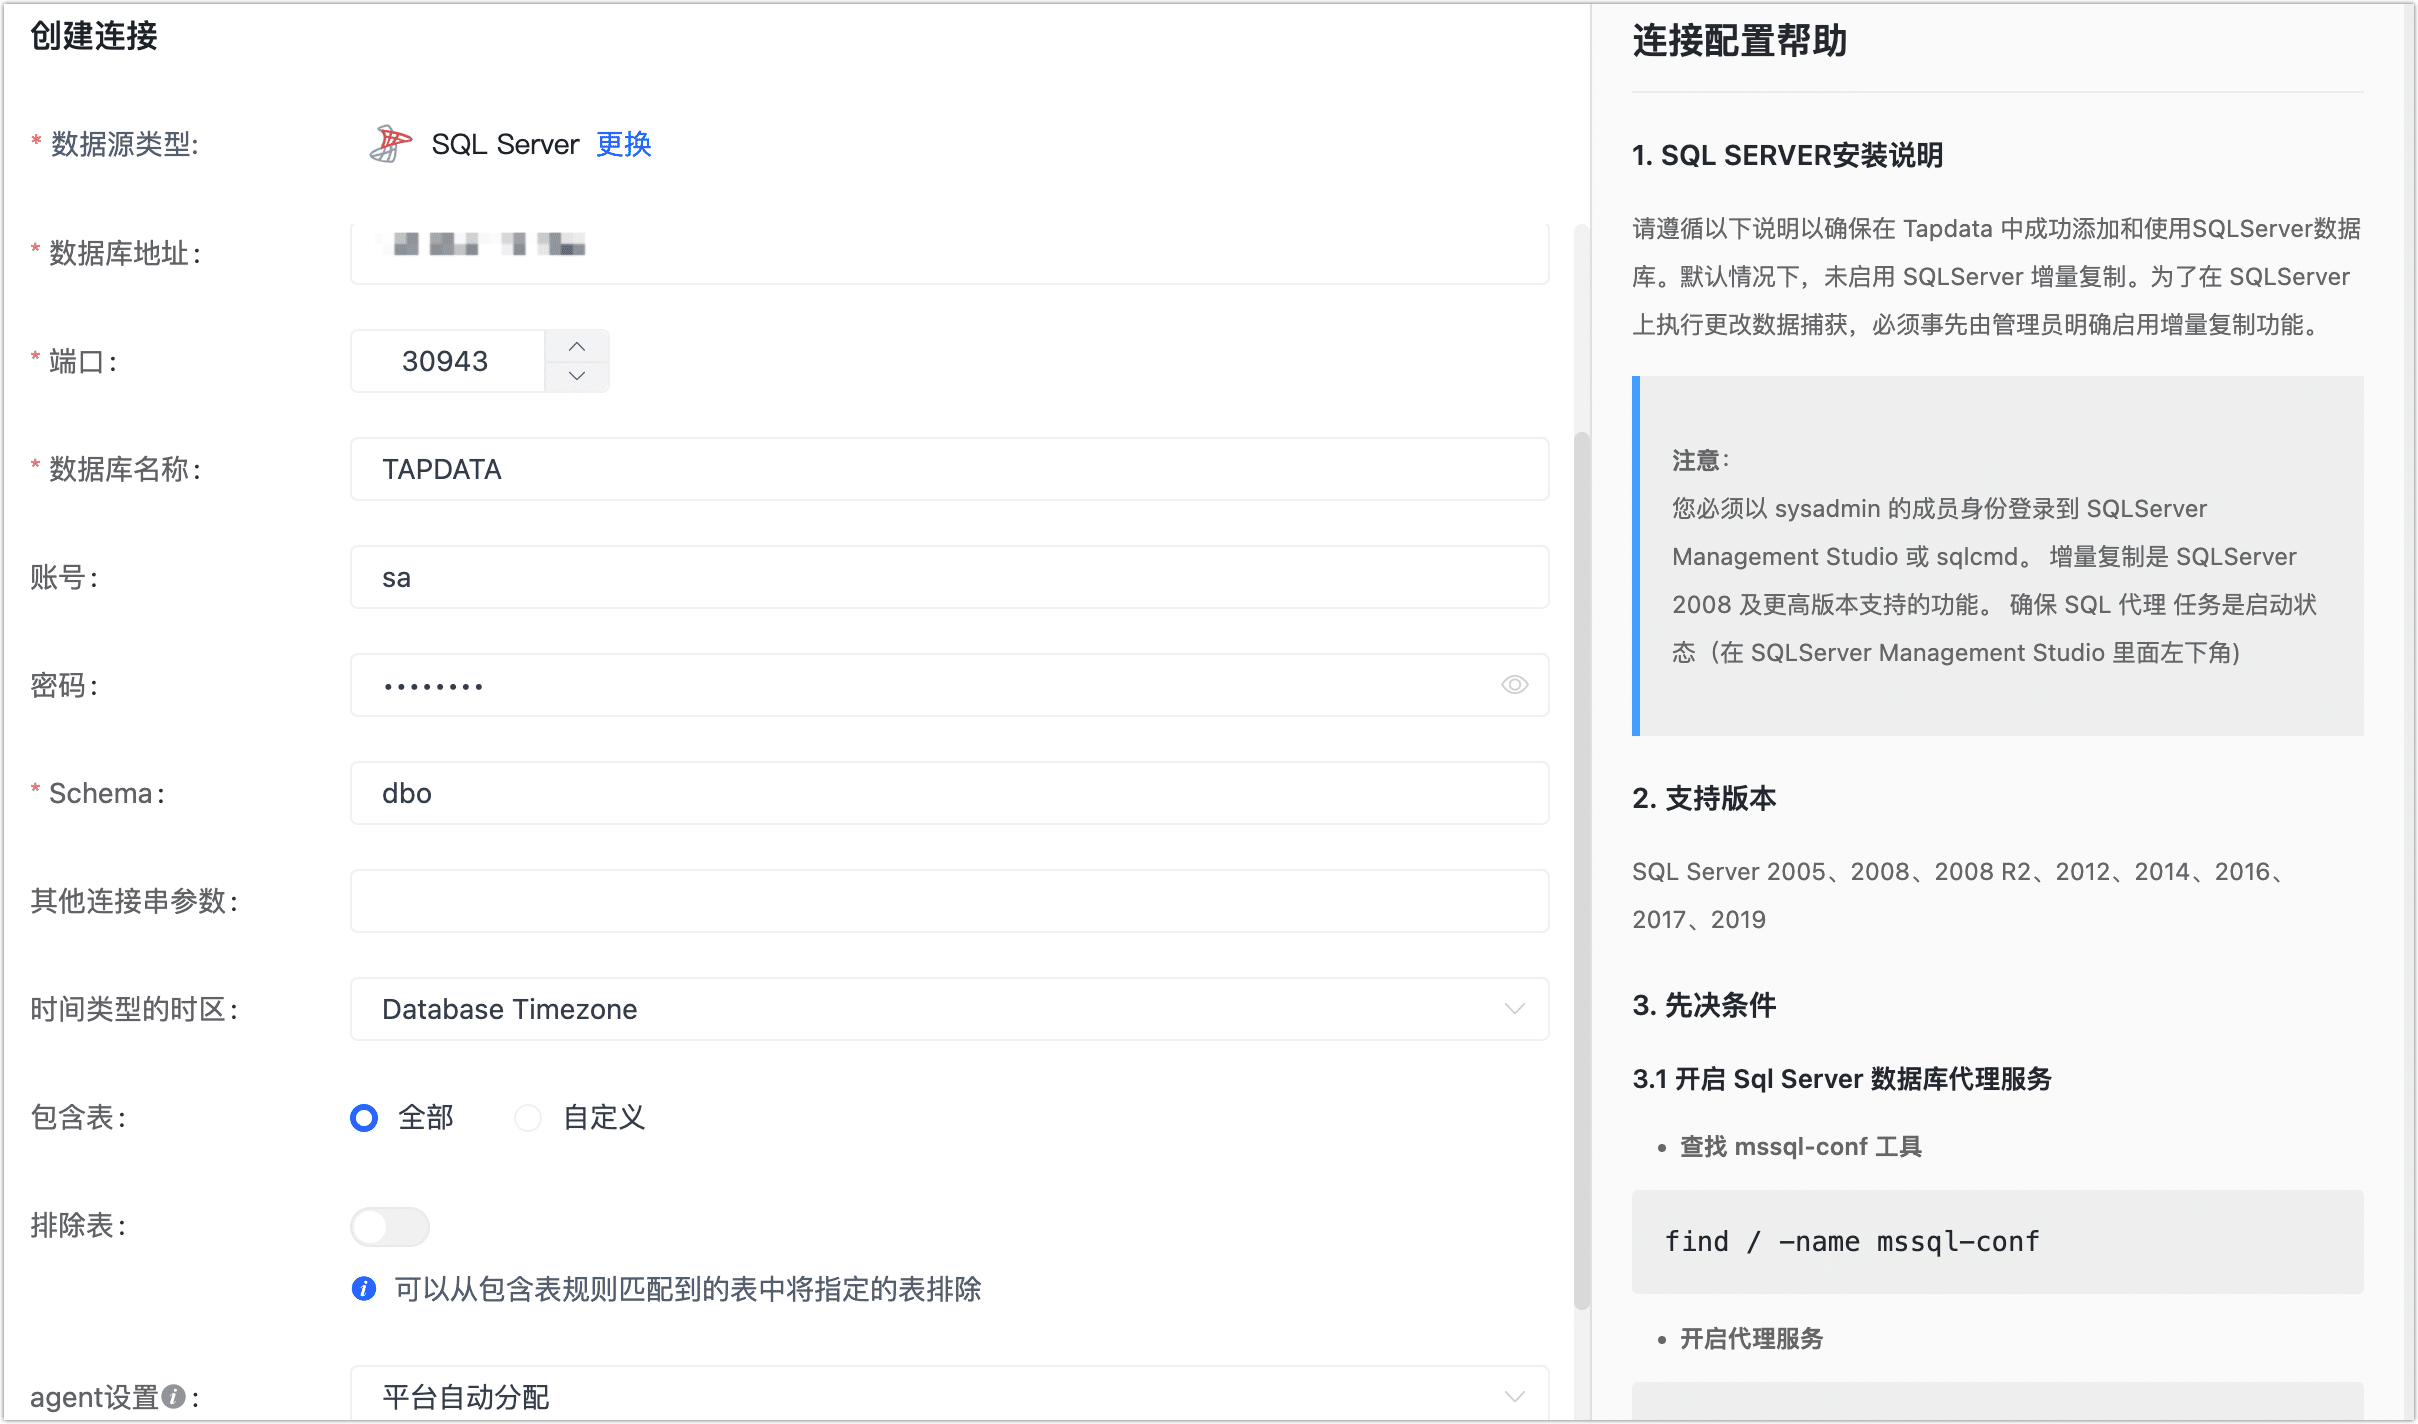2418x1424 pixels.
Task: Click the Schema field containing dbo
Action: click(x=948, y=792)
